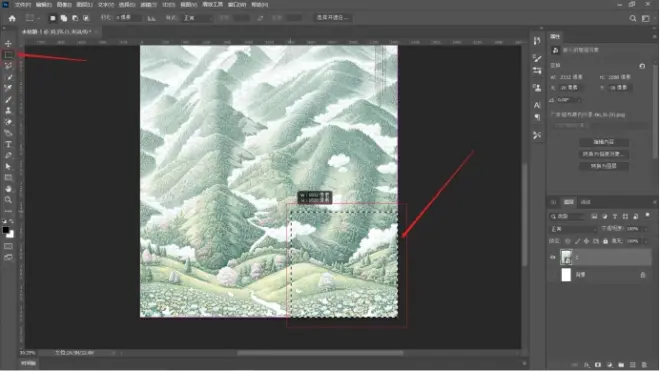Expand the opacity dropdown arrow in Layers panel

point(646,229)
